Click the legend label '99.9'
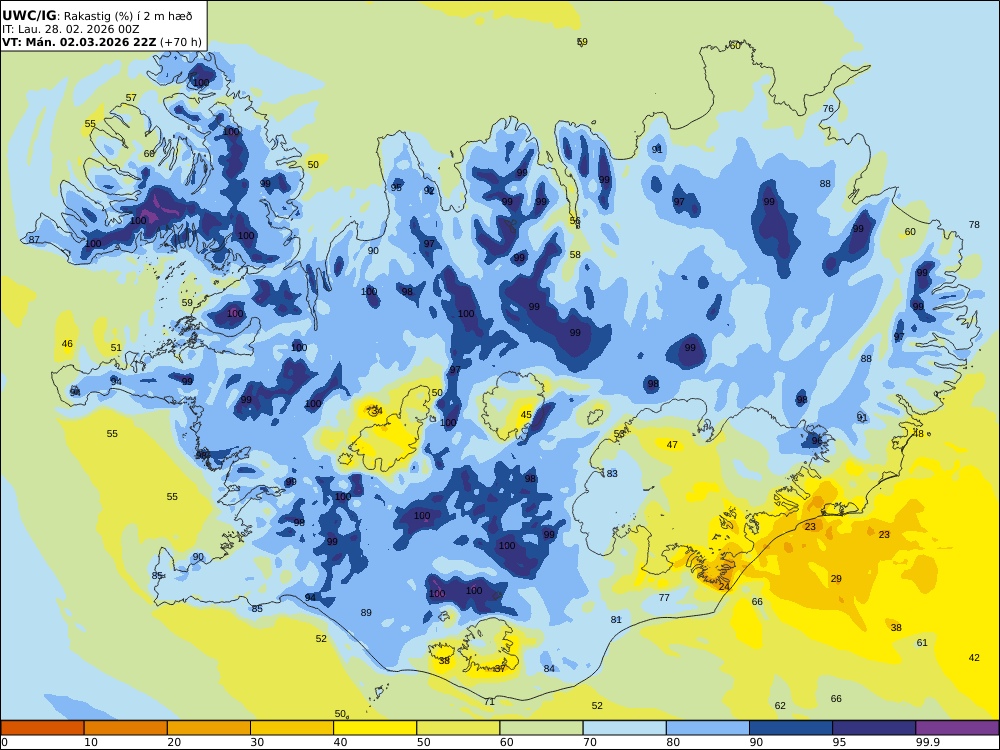Viewport: 1000px width, 750px height. click(x=927, y=742)
